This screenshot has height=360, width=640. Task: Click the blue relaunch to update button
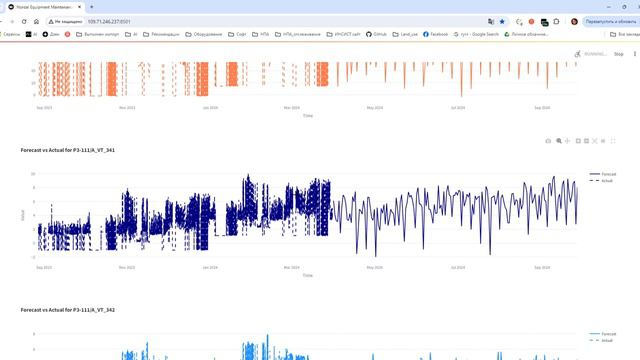[x=611, y=22]
